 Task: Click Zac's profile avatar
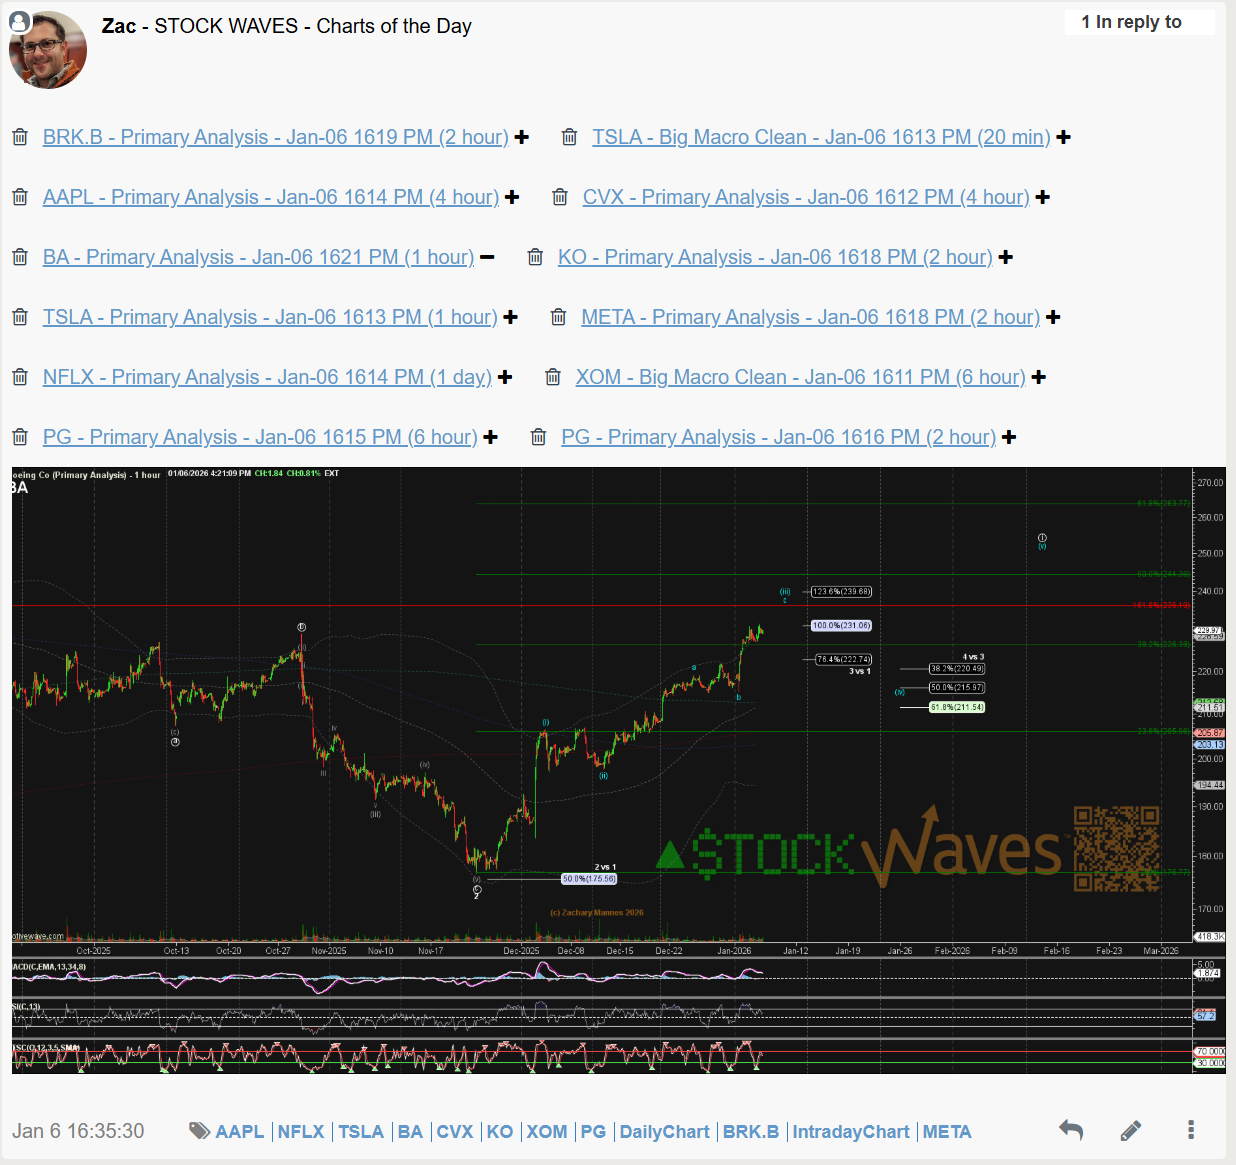coord(47,50)
